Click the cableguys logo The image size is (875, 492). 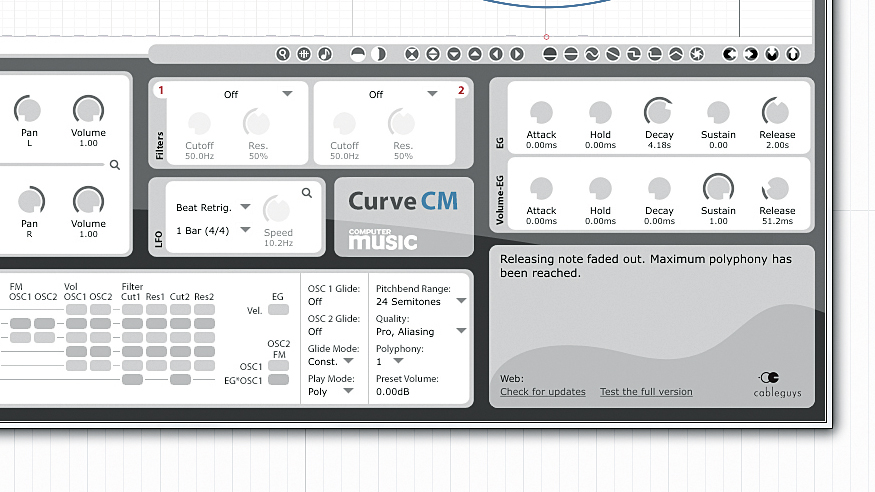tap(777, 385)
